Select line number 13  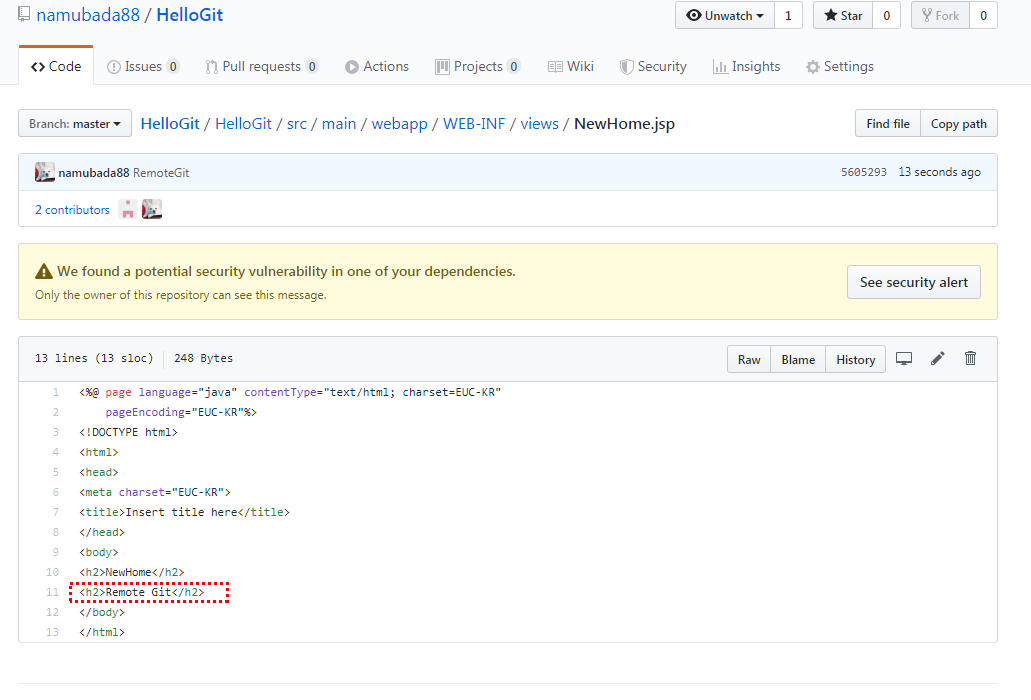click(x=53, y=632)
